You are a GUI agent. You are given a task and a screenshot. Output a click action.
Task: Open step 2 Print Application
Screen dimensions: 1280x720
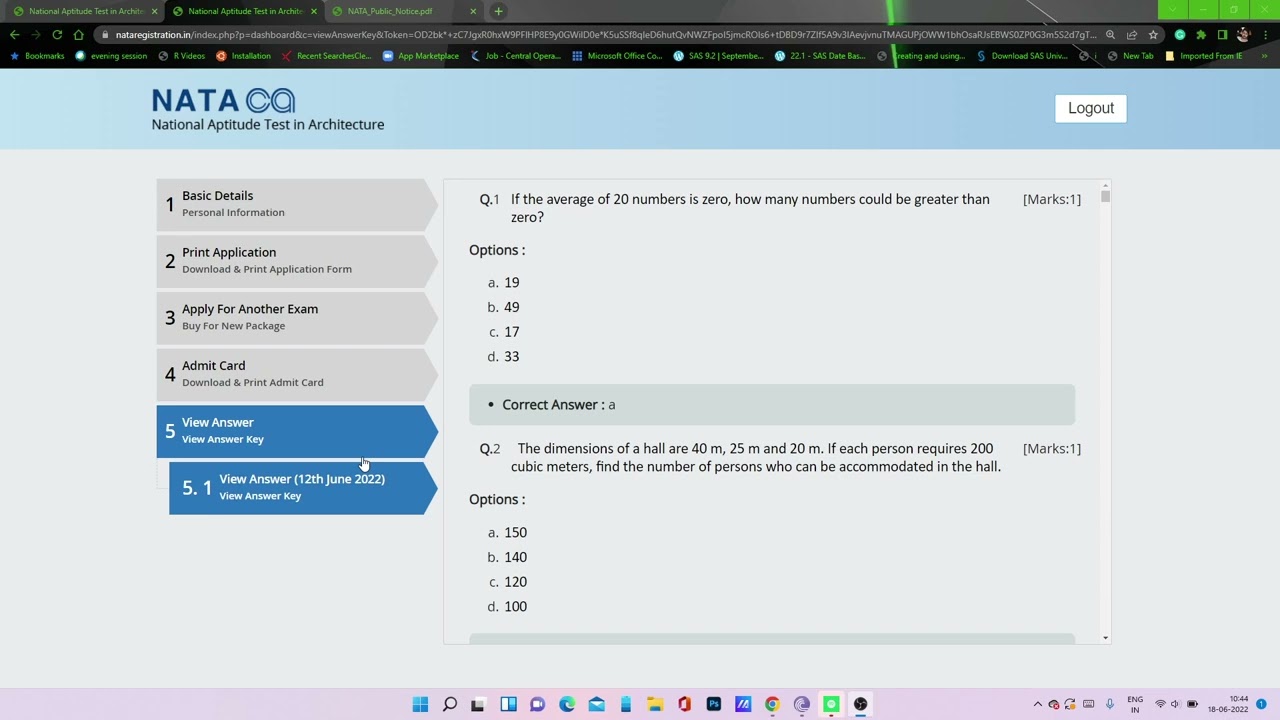coord(297,261)
